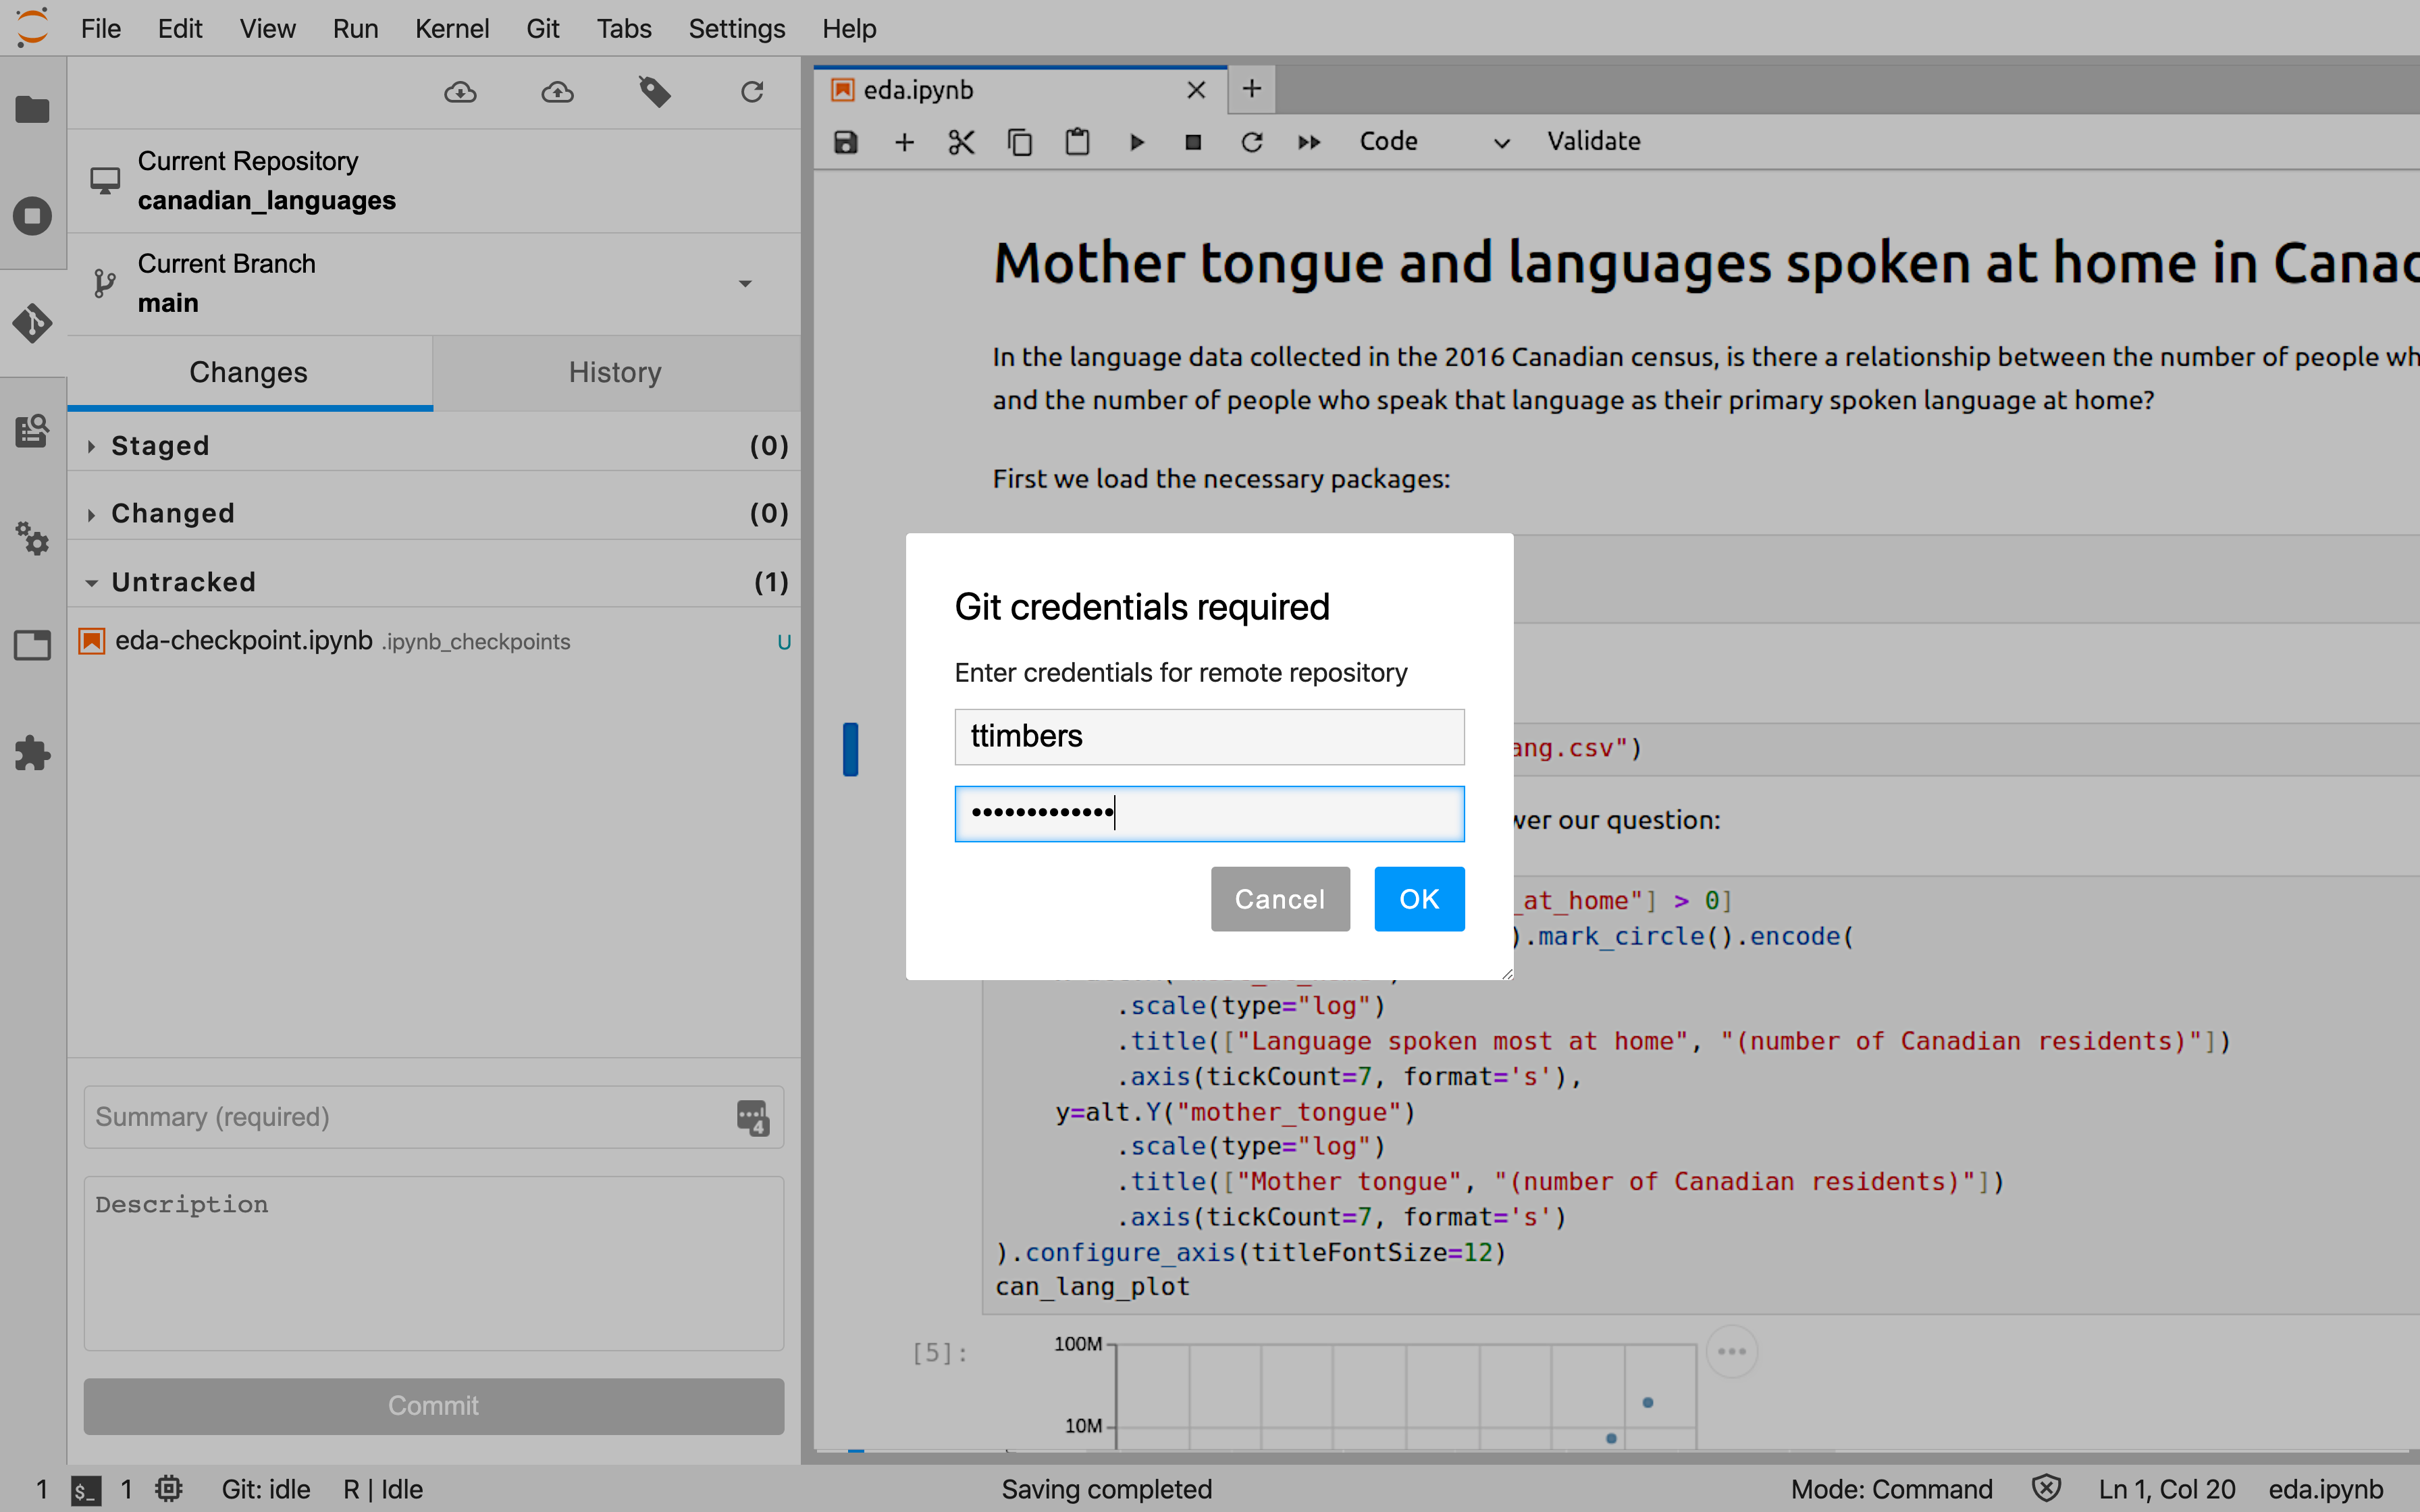
Task: Restart kernel and run all cells
Action: [x=1309, y=142]
